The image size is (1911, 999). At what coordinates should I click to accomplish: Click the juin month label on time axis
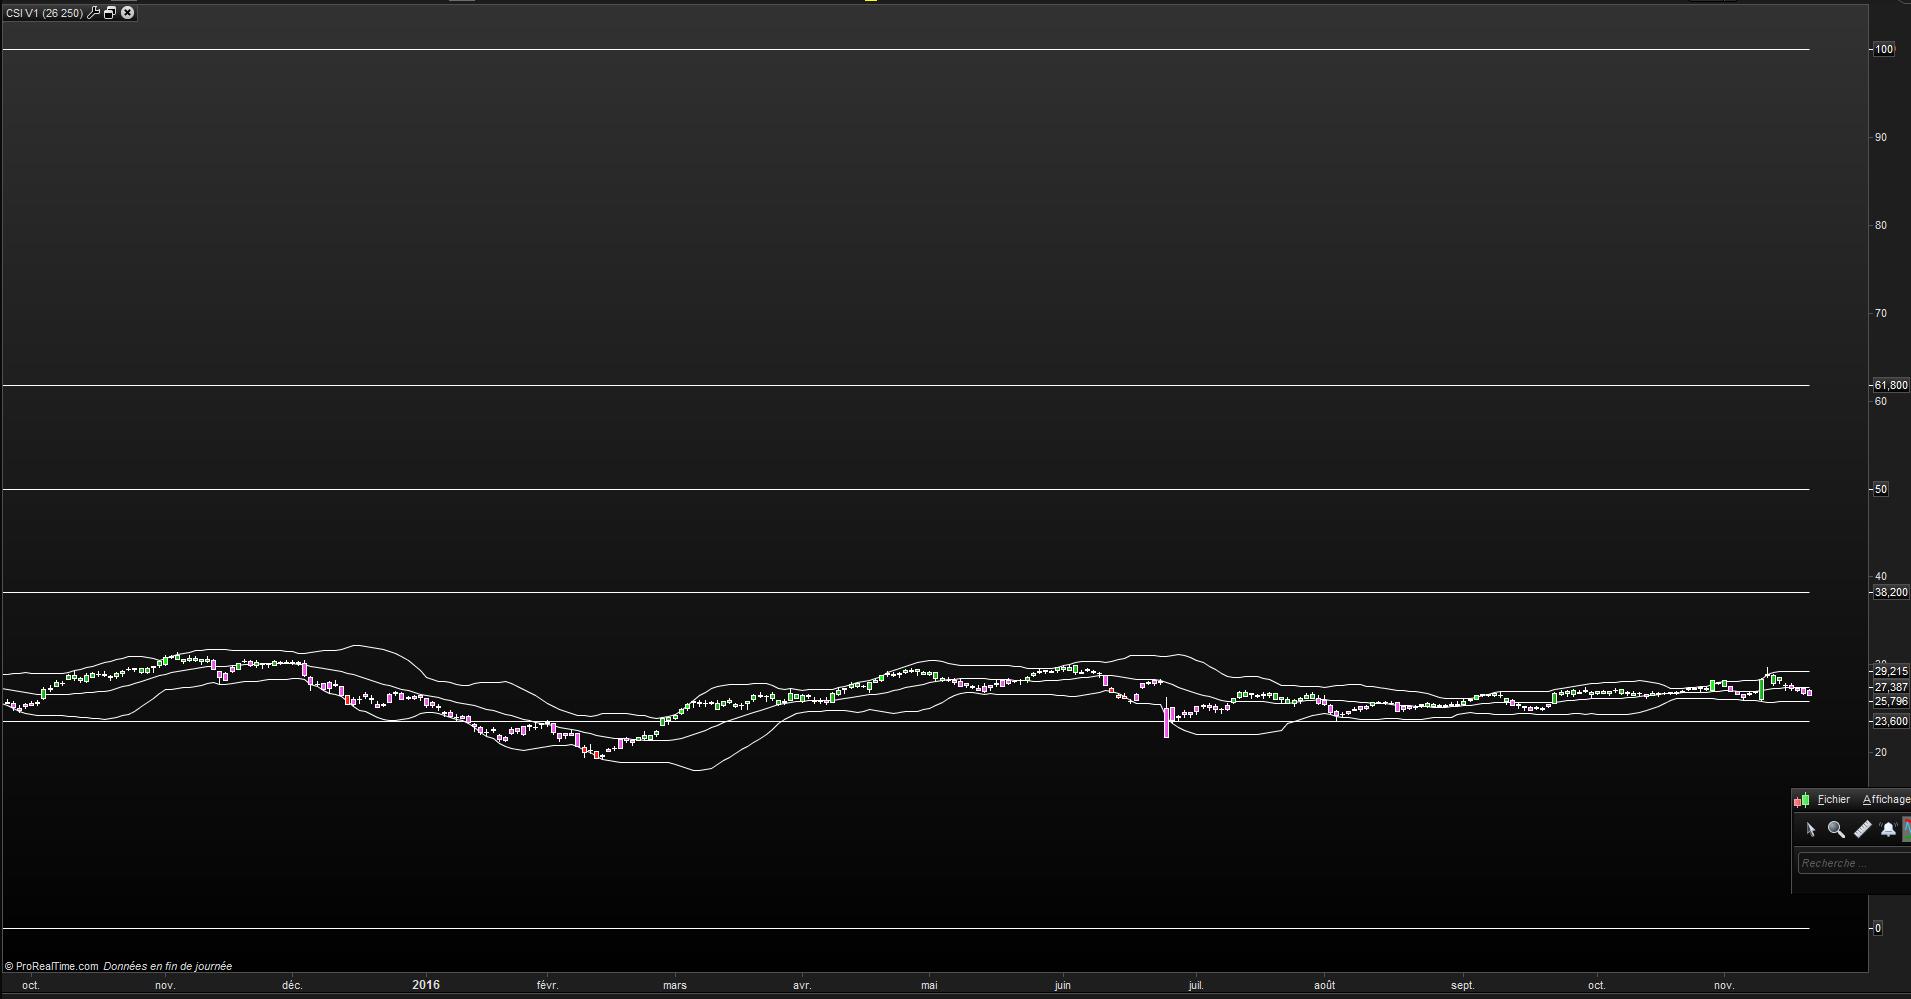1062,985
